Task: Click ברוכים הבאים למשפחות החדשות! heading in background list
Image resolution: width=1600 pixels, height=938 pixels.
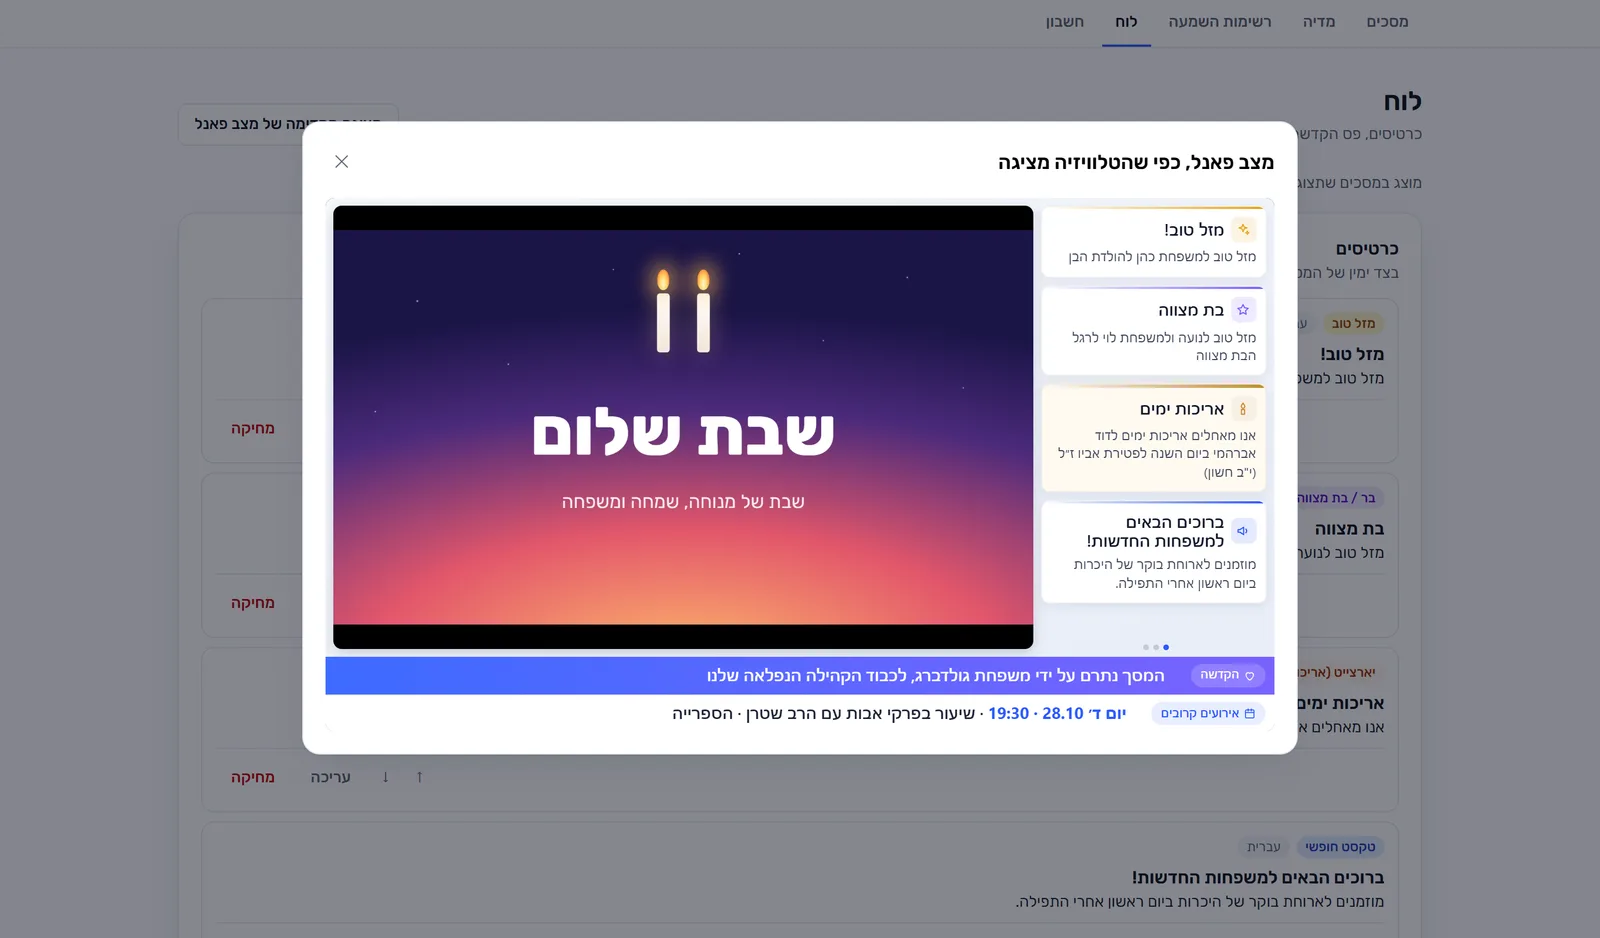Action: [x=1258, y=878]
